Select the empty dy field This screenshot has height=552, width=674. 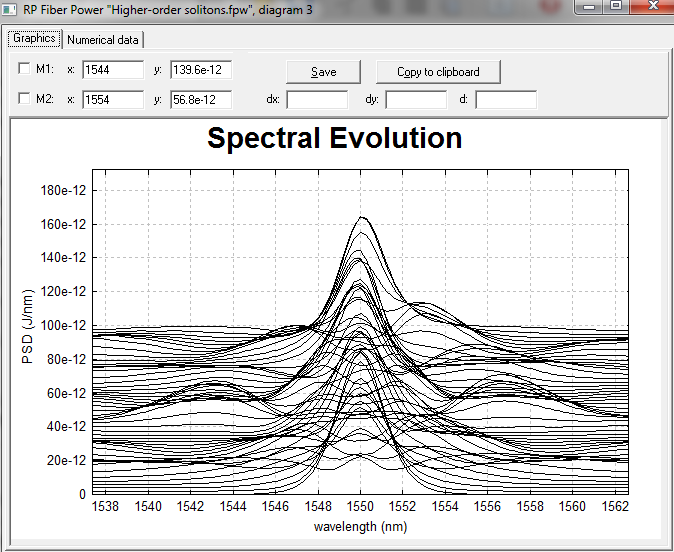(x=415, y=100)
